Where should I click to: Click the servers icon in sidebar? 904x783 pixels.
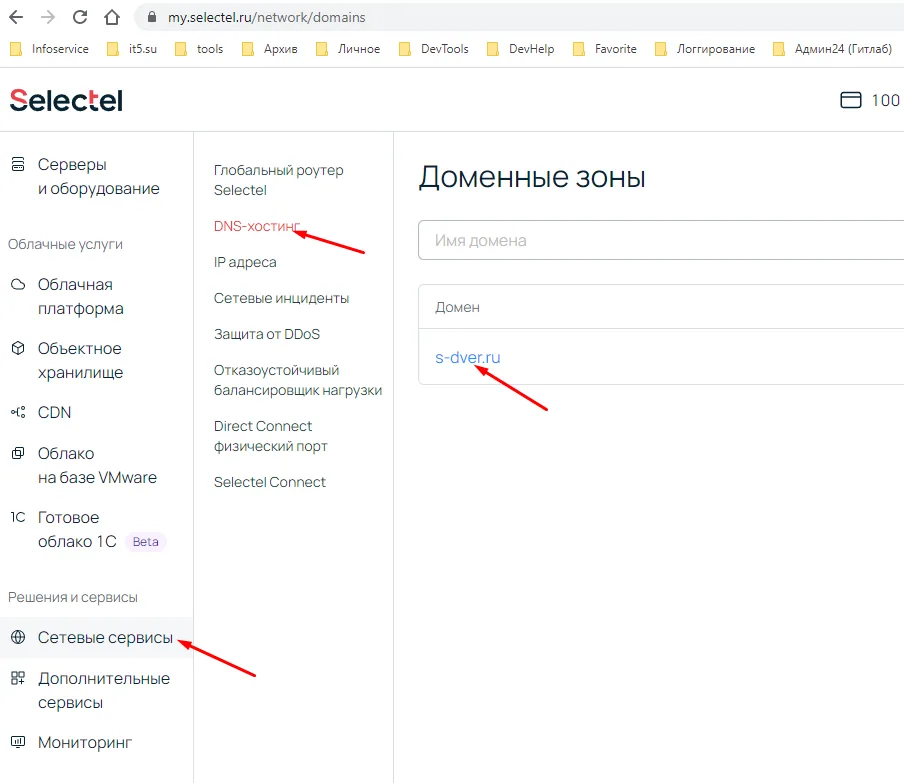[x=18, y=164]
